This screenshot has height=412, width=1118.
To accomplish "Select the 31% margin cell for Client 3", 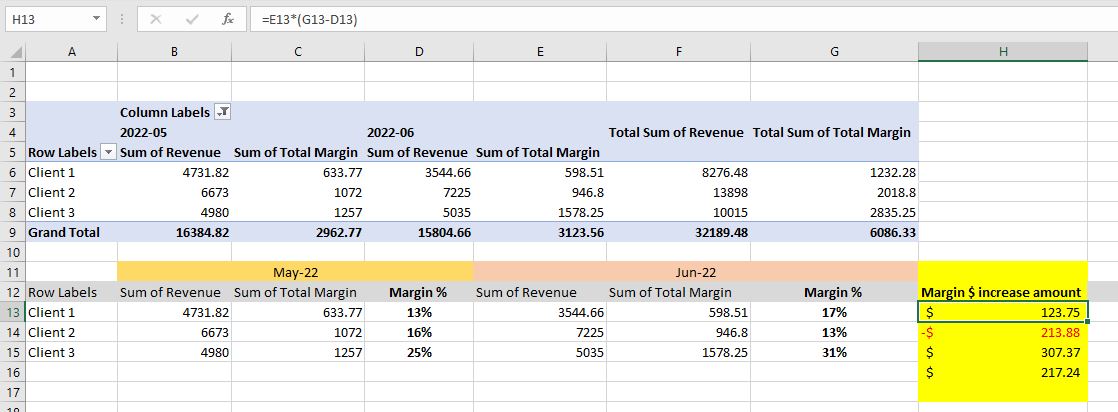I will tap(833, 352).
